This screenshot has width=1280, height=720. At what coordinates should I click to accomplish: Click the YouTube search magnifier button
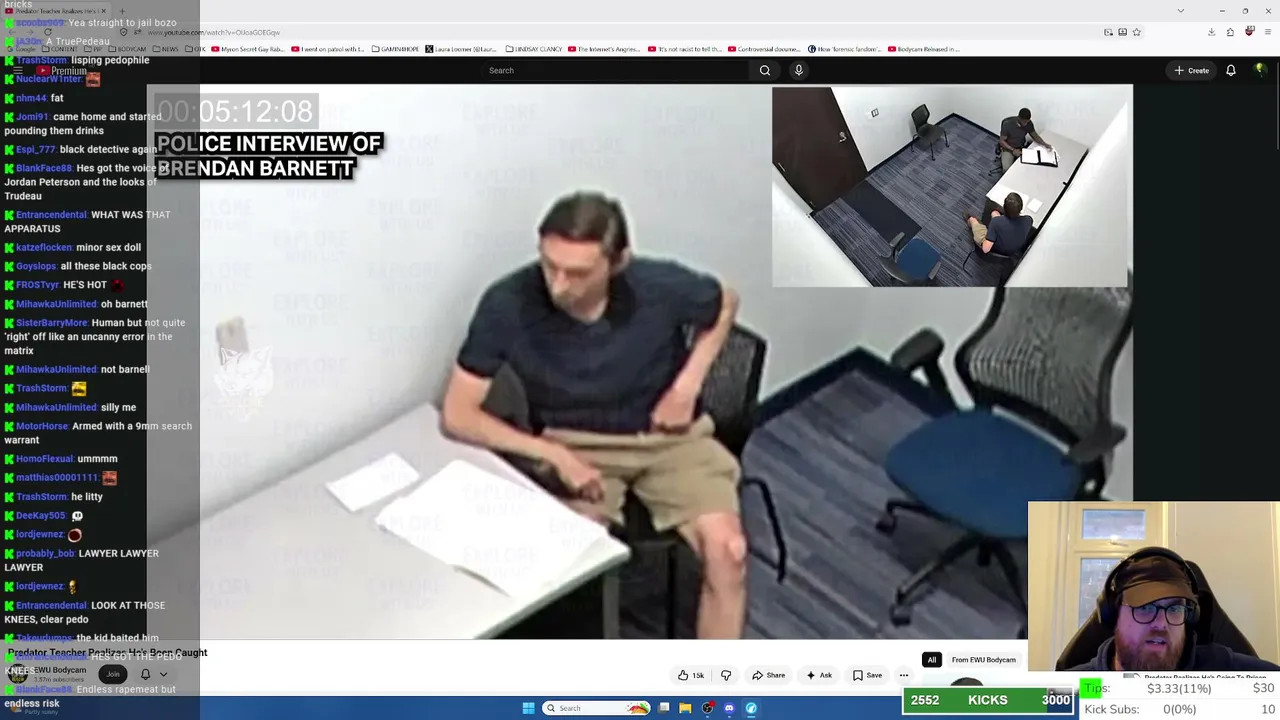pos(765,70)
